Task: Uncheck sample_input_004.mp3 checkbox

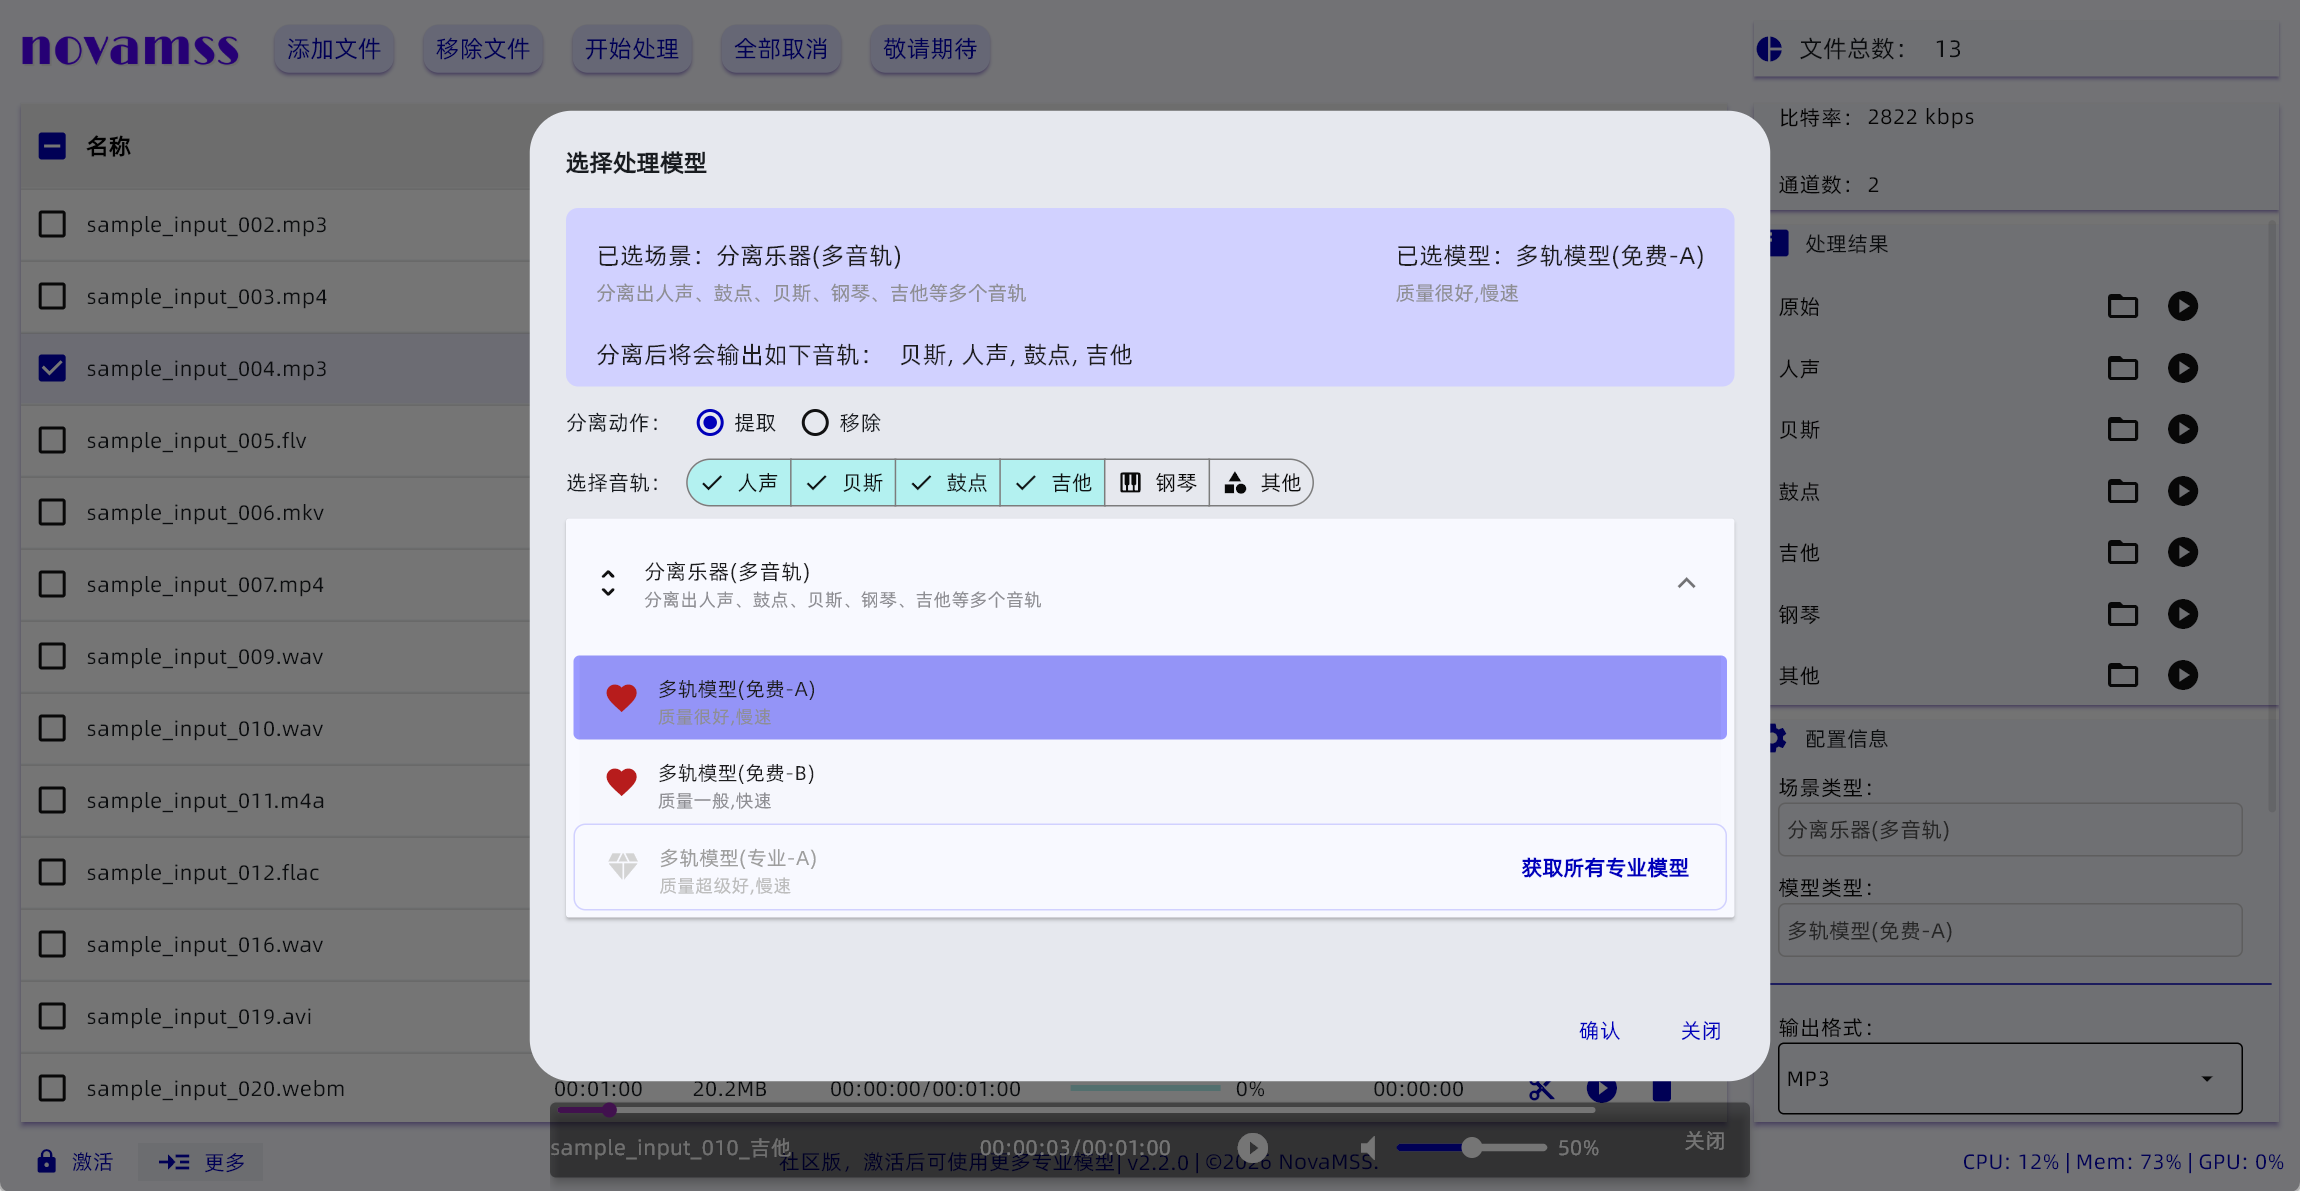Action: click(52, 368)
